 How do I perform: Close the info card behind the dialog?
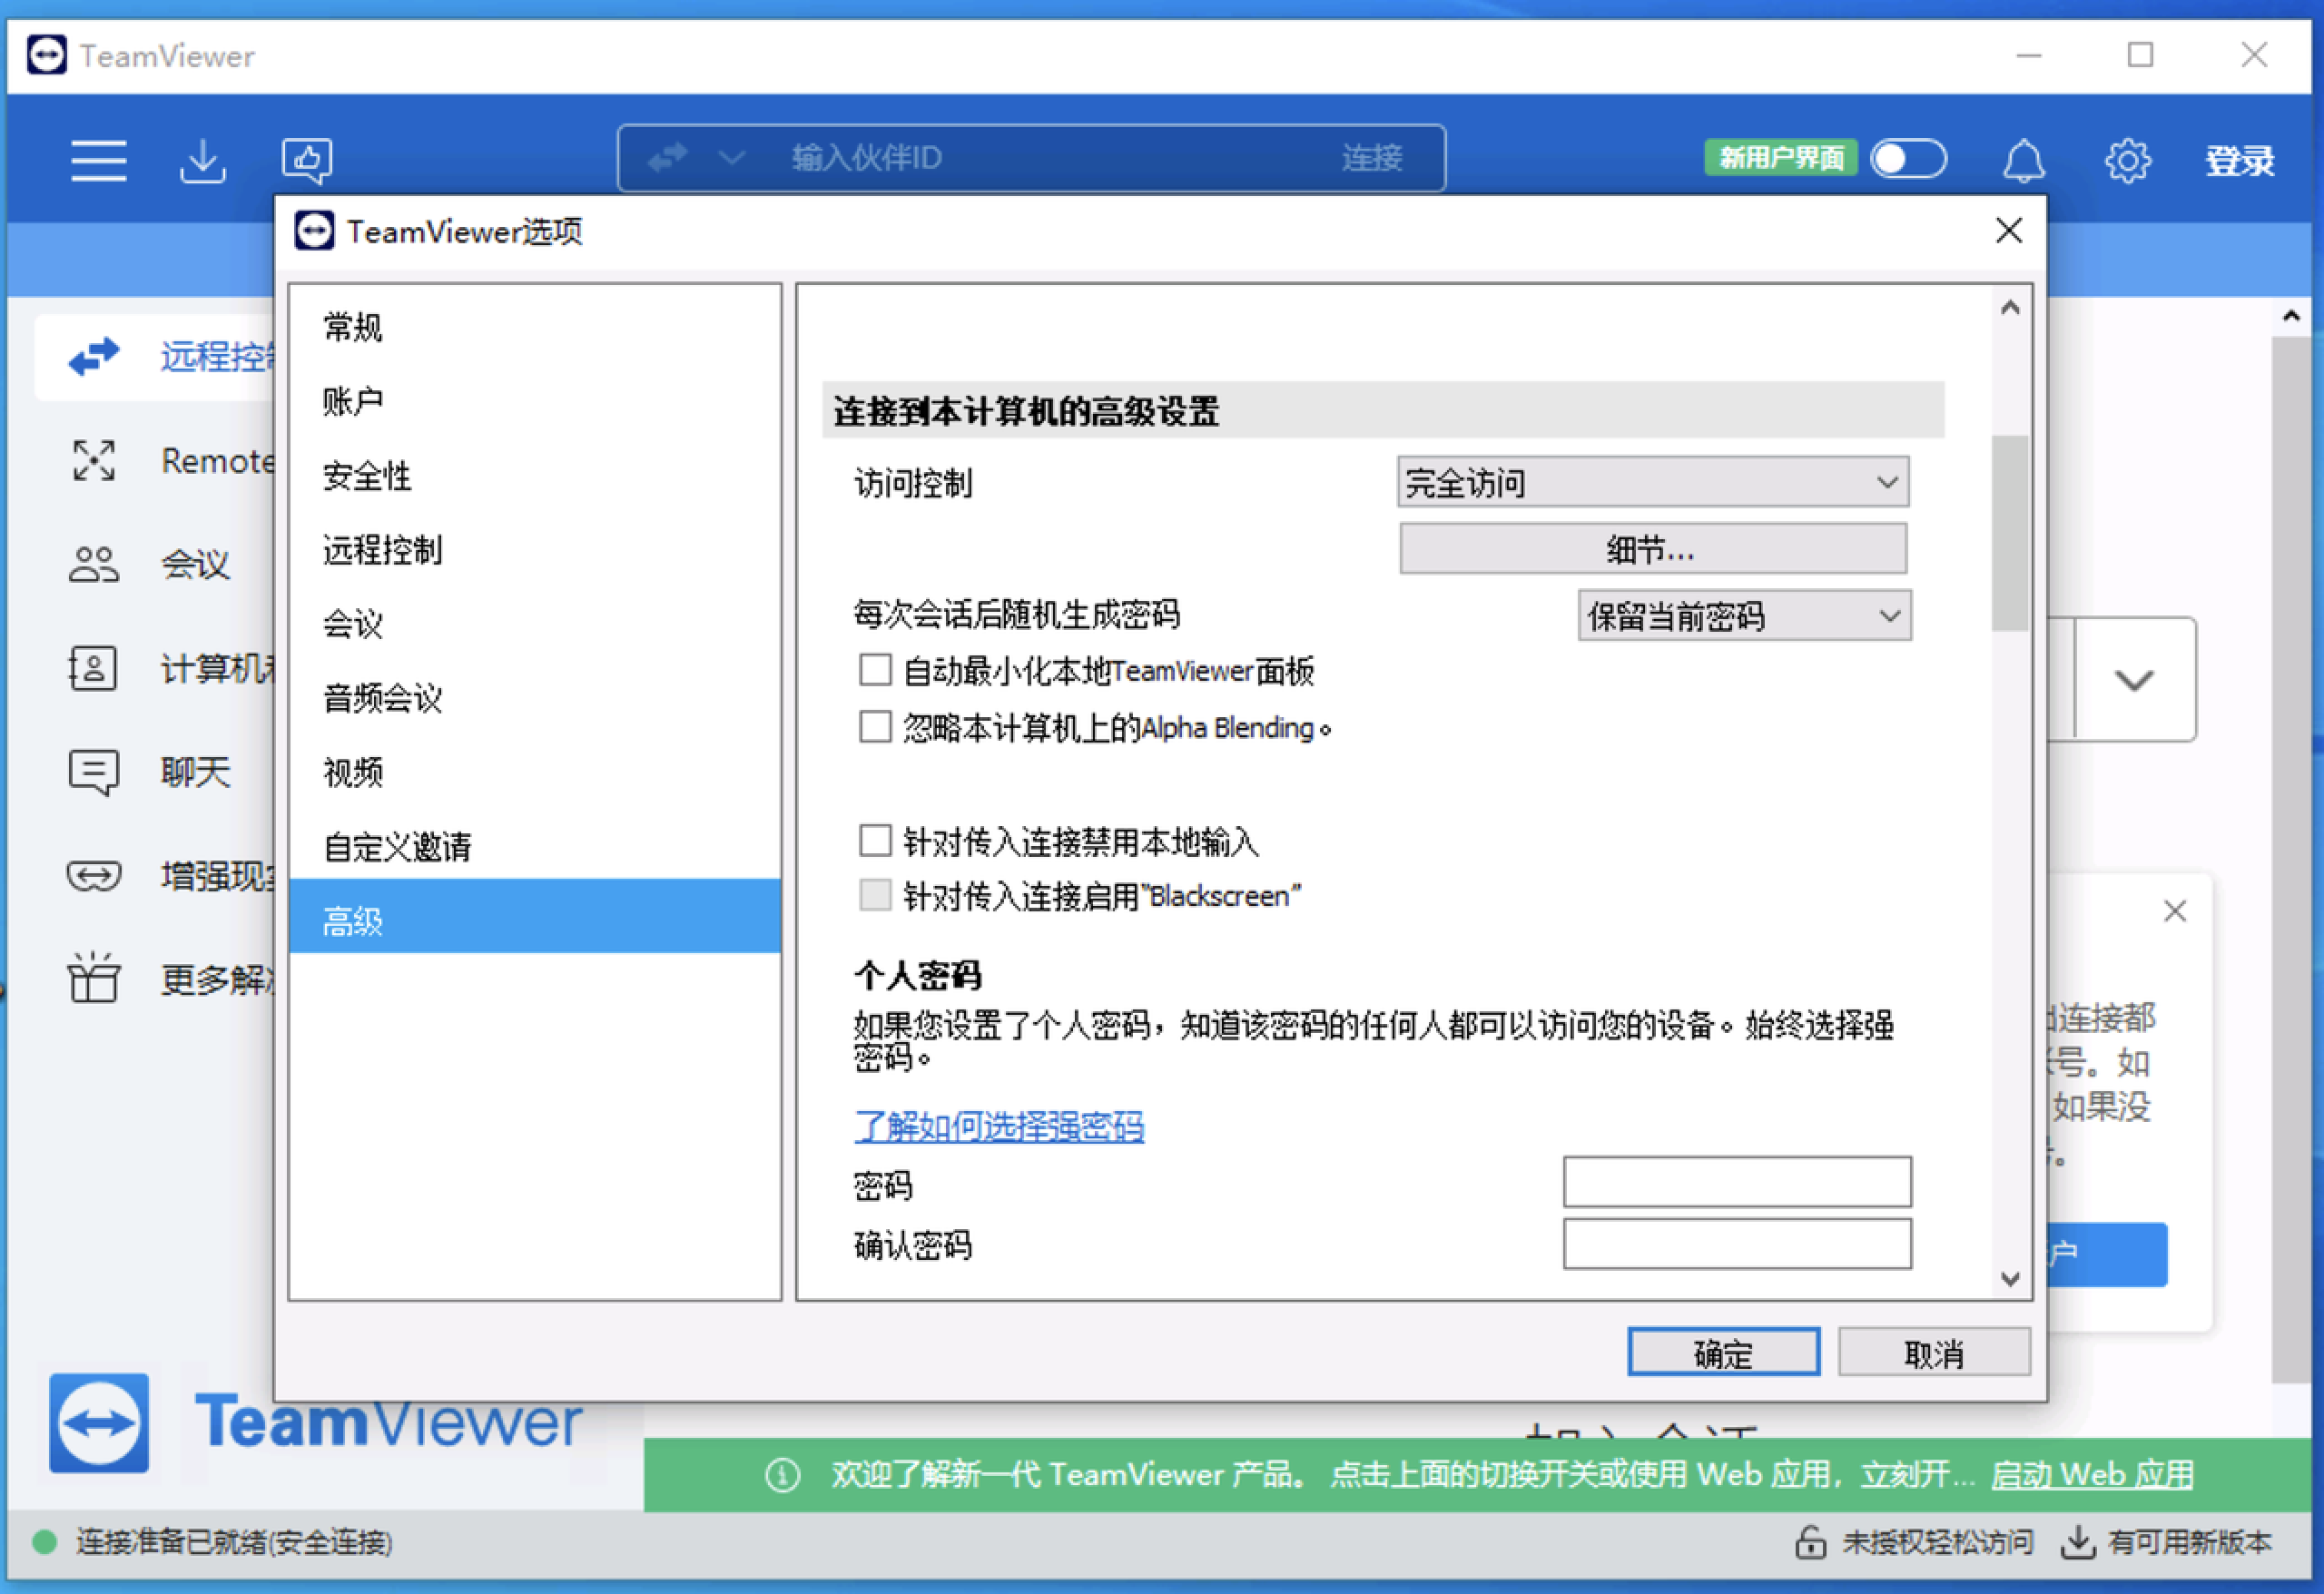tap(2175, 912)
